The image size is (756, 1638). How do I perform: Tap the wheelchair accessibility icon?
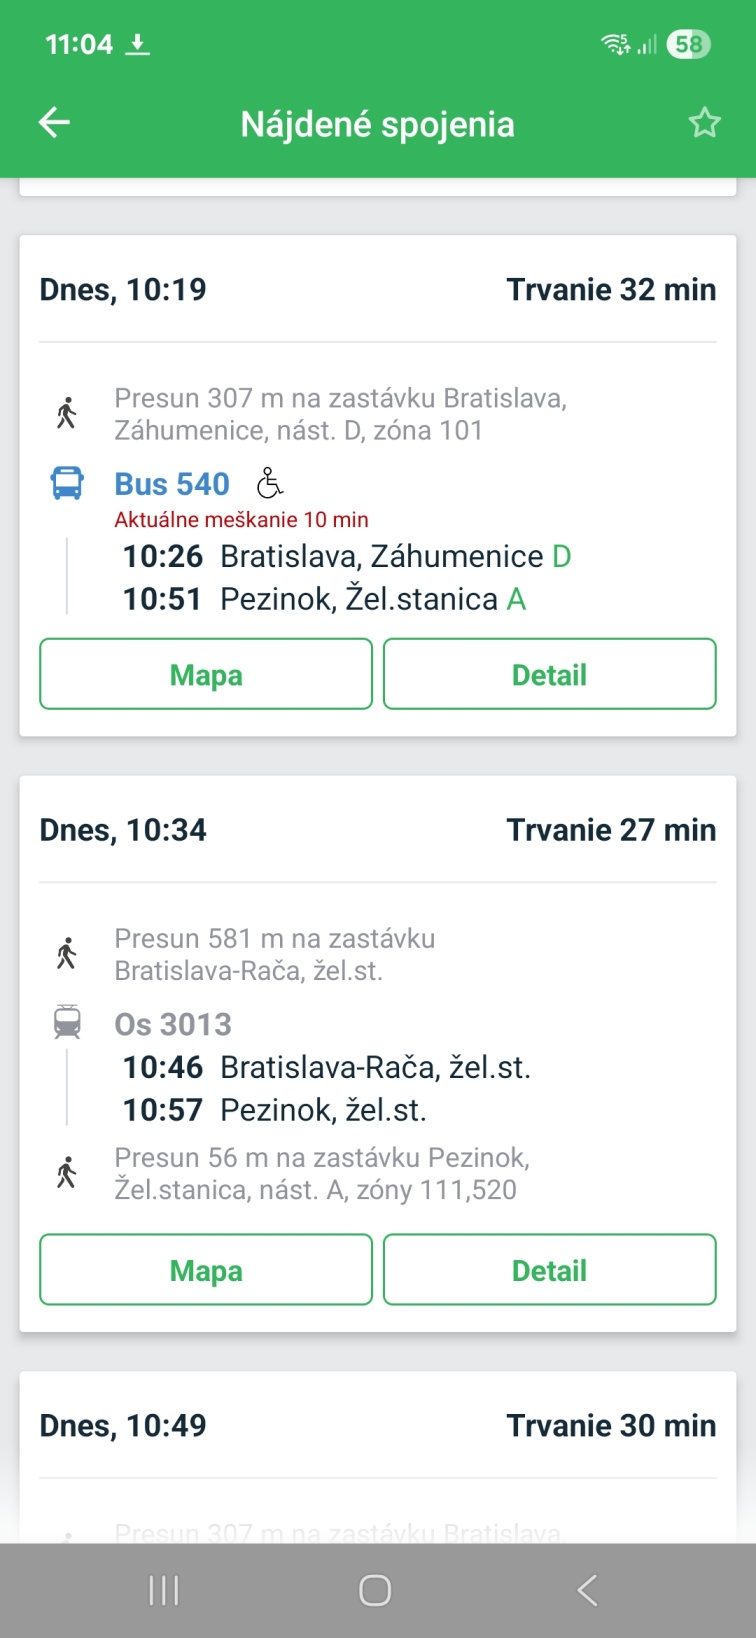coord(269,483)
